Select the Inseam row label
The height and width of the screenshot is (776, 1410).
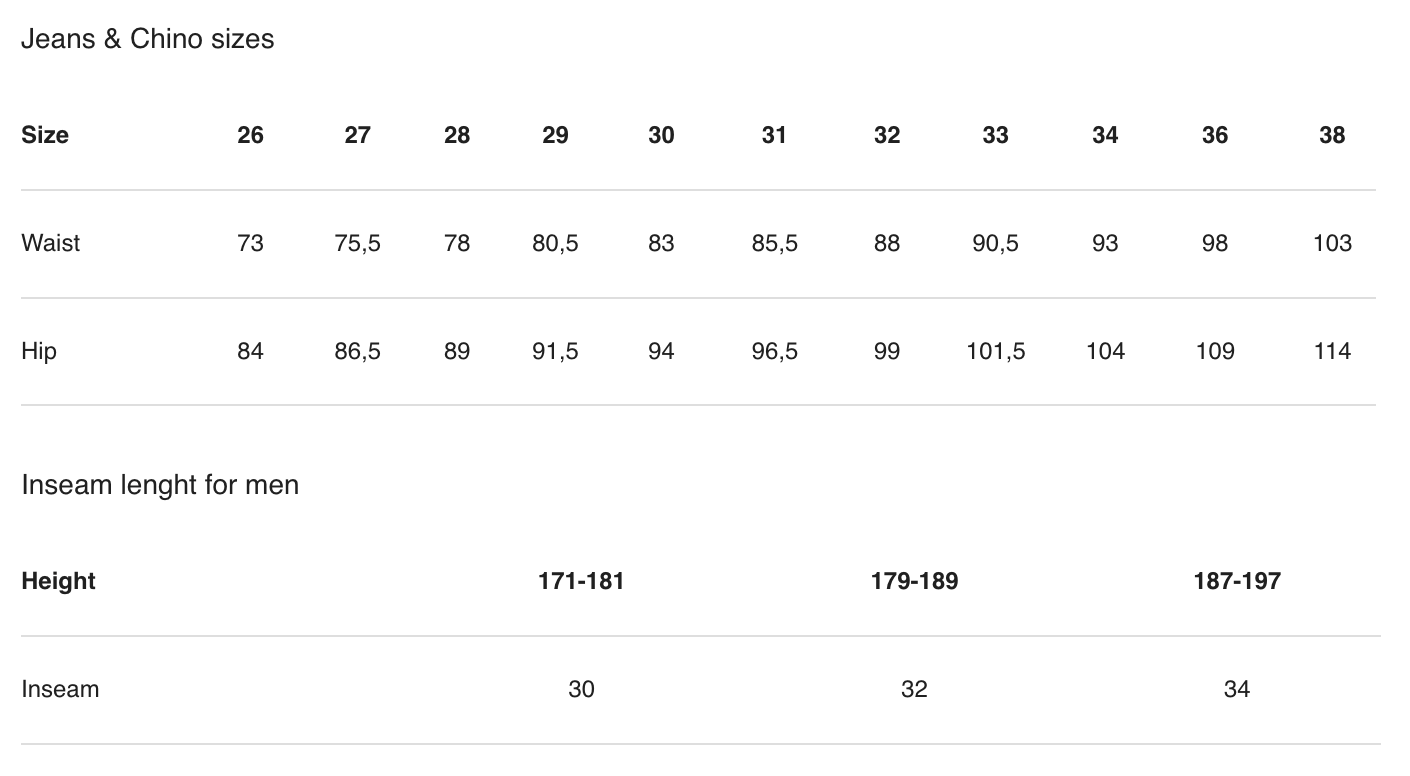pyautogui.click(x=60, y=689)
